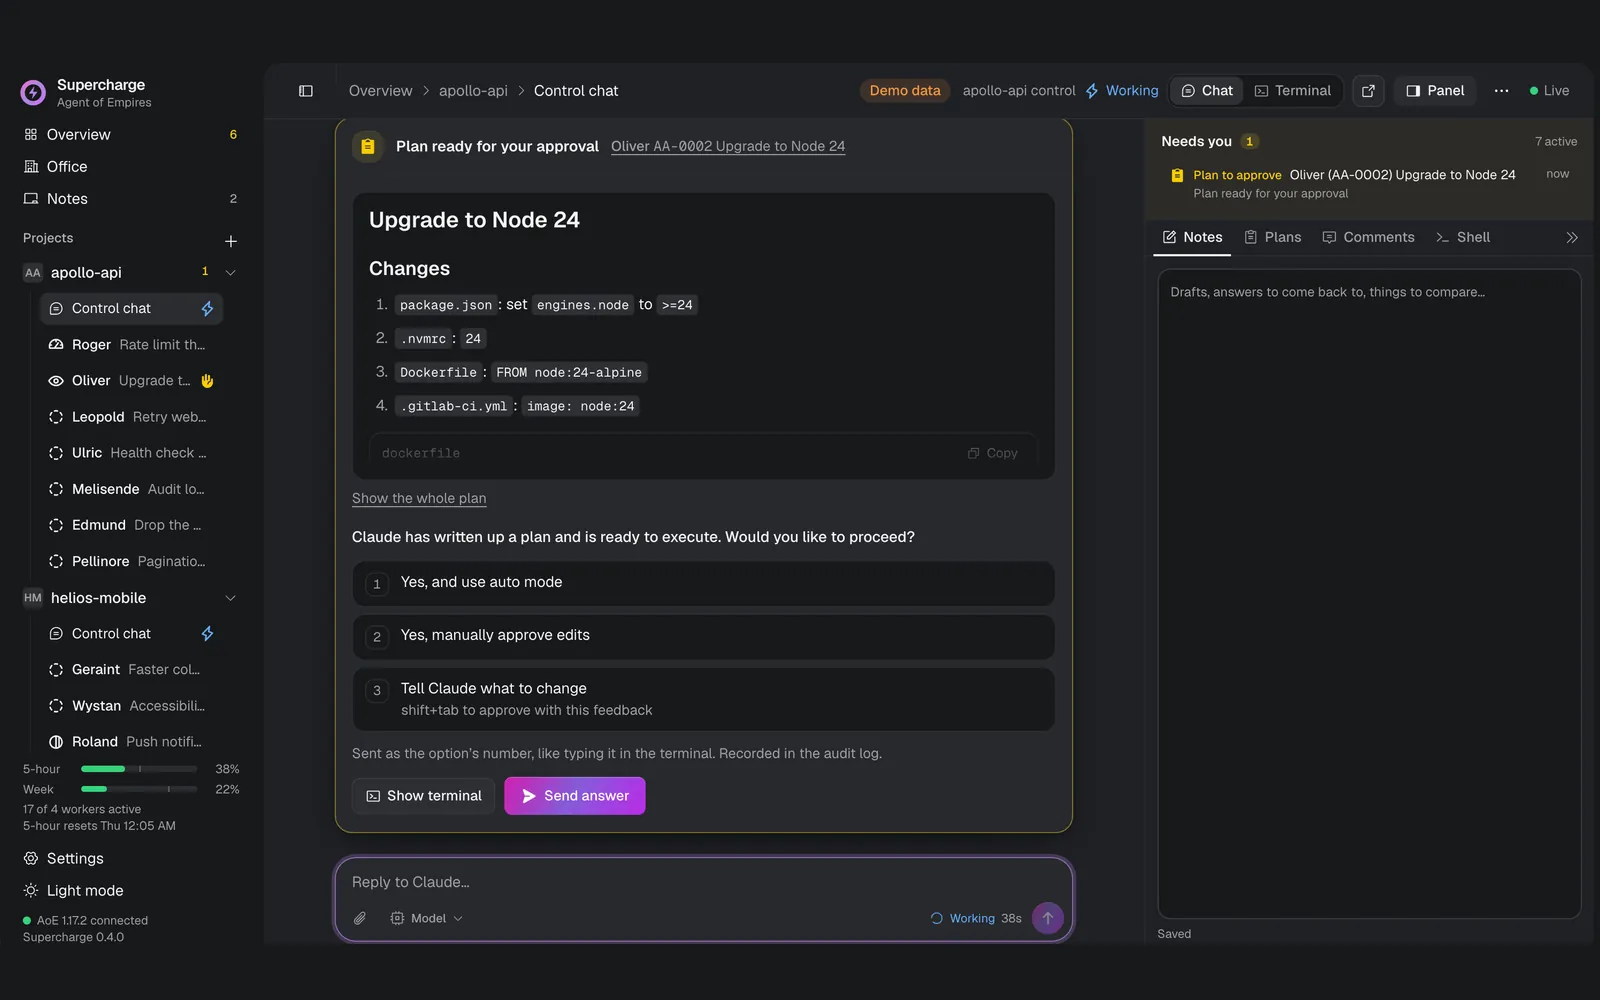
Task: Click the lightning icon on helios-mobile Control chat
Action: pyautogui.click(x=207, y=634)
